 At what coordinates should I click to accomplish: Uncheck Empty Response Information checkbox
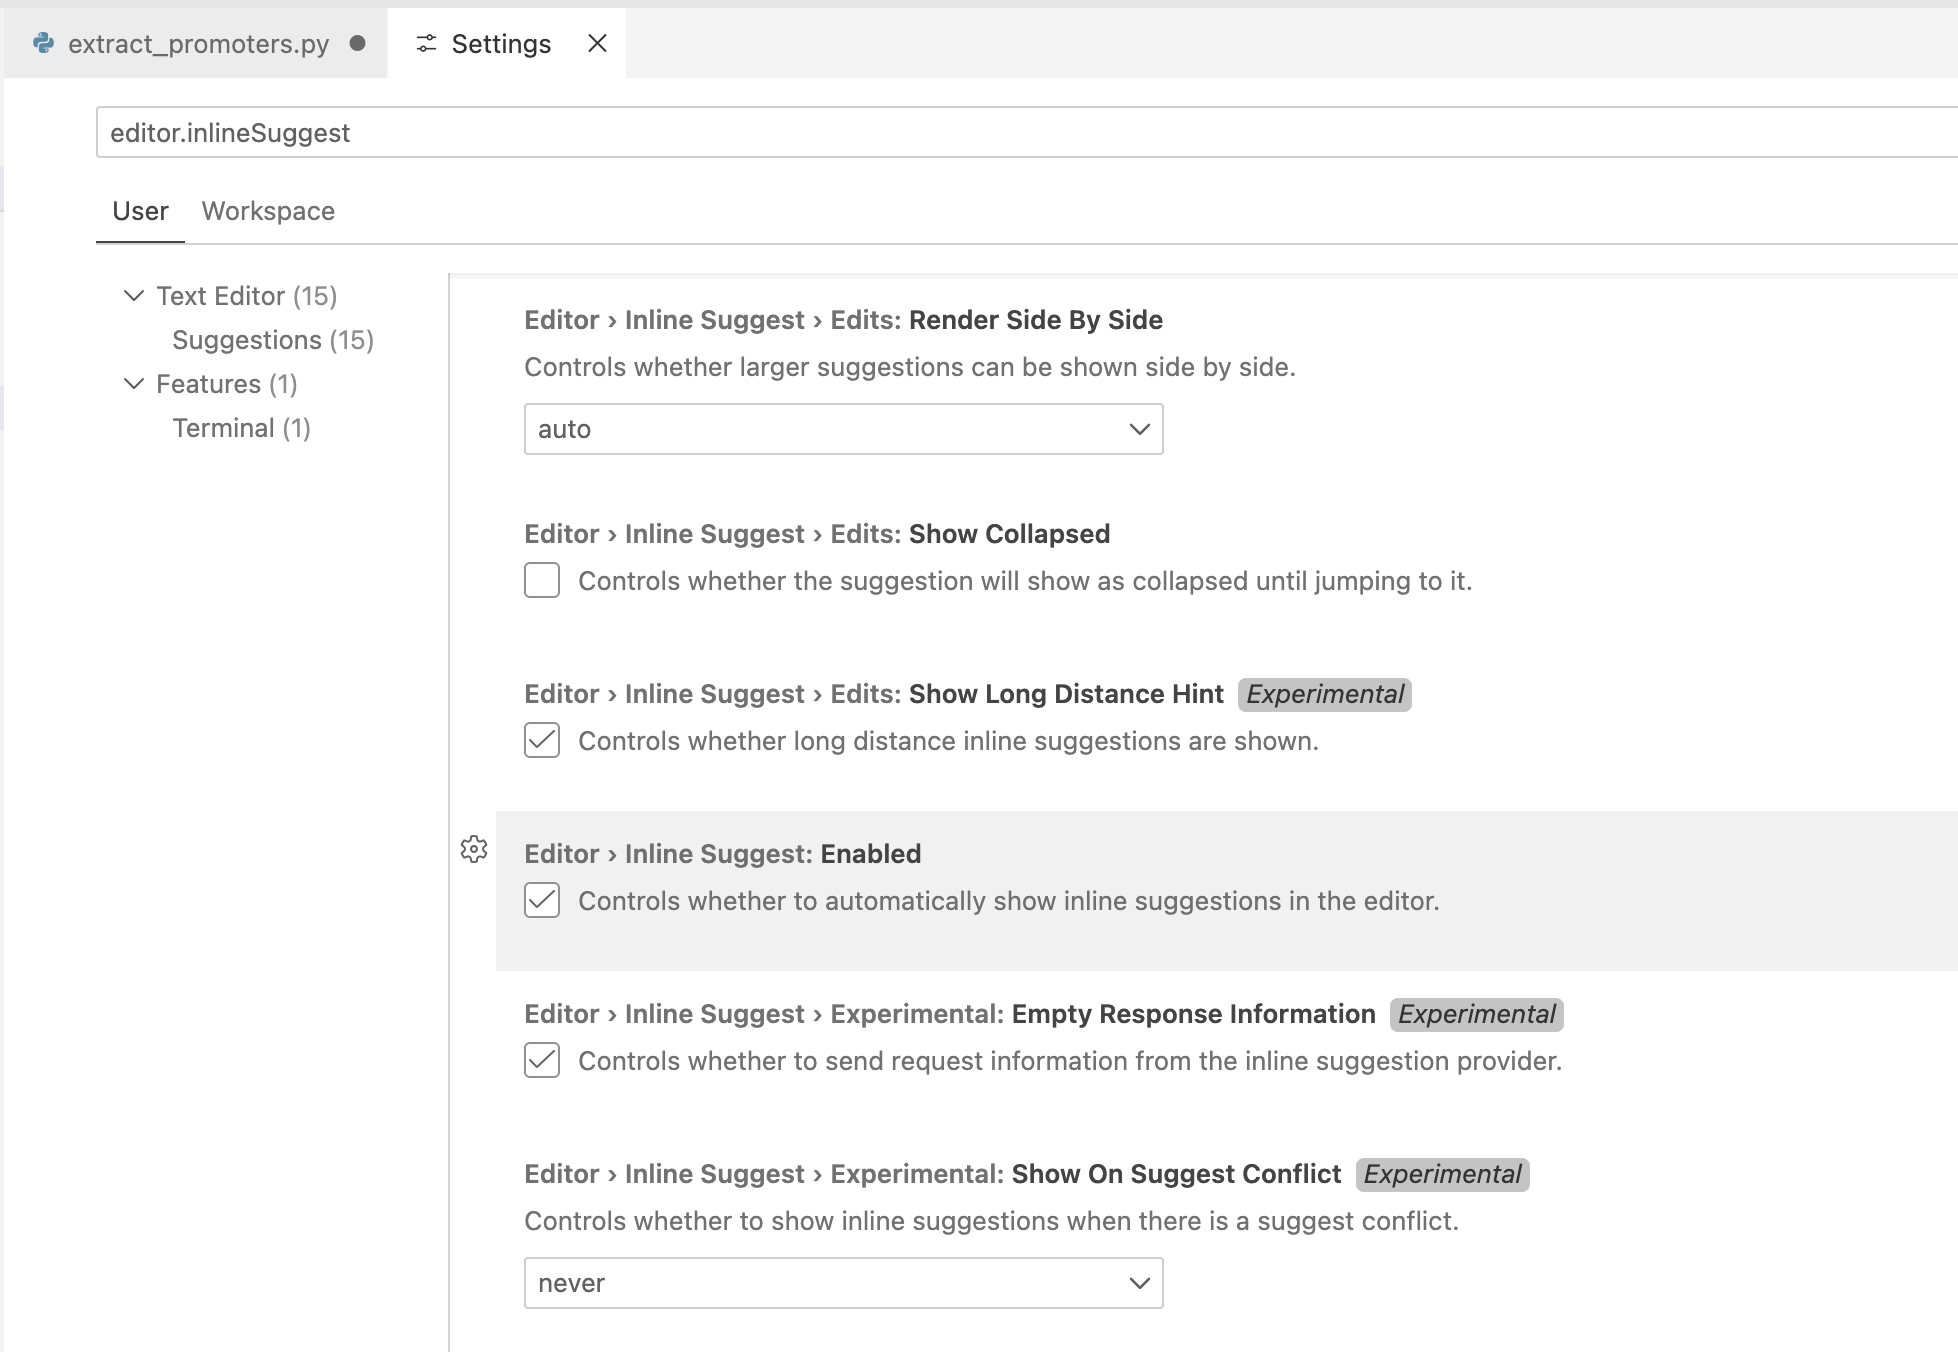click(x=542, y=1060)
